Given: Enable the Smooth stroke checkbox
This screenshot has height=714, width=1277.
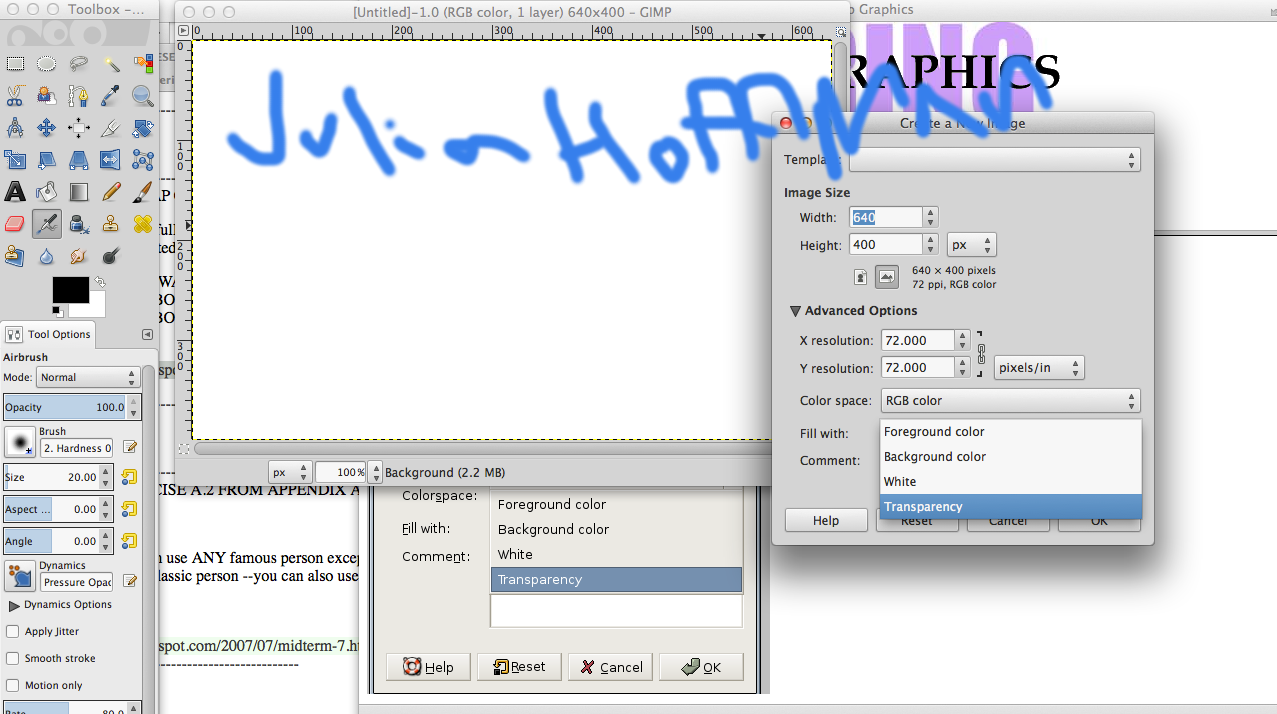Looking at the screenshot, I should point(13,658).
